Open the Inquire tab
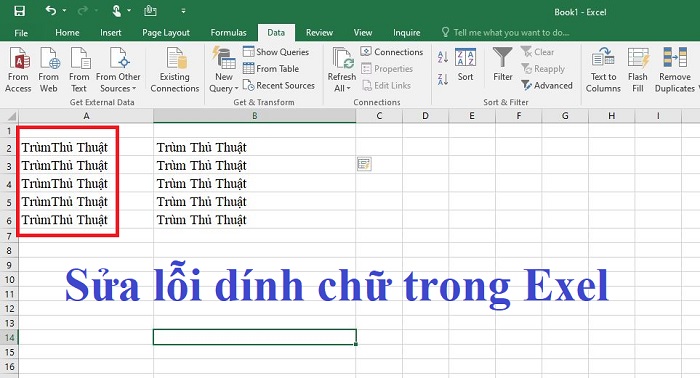This screenshot has height=378, width=700. pyautogui.click(x=406, y=33)
